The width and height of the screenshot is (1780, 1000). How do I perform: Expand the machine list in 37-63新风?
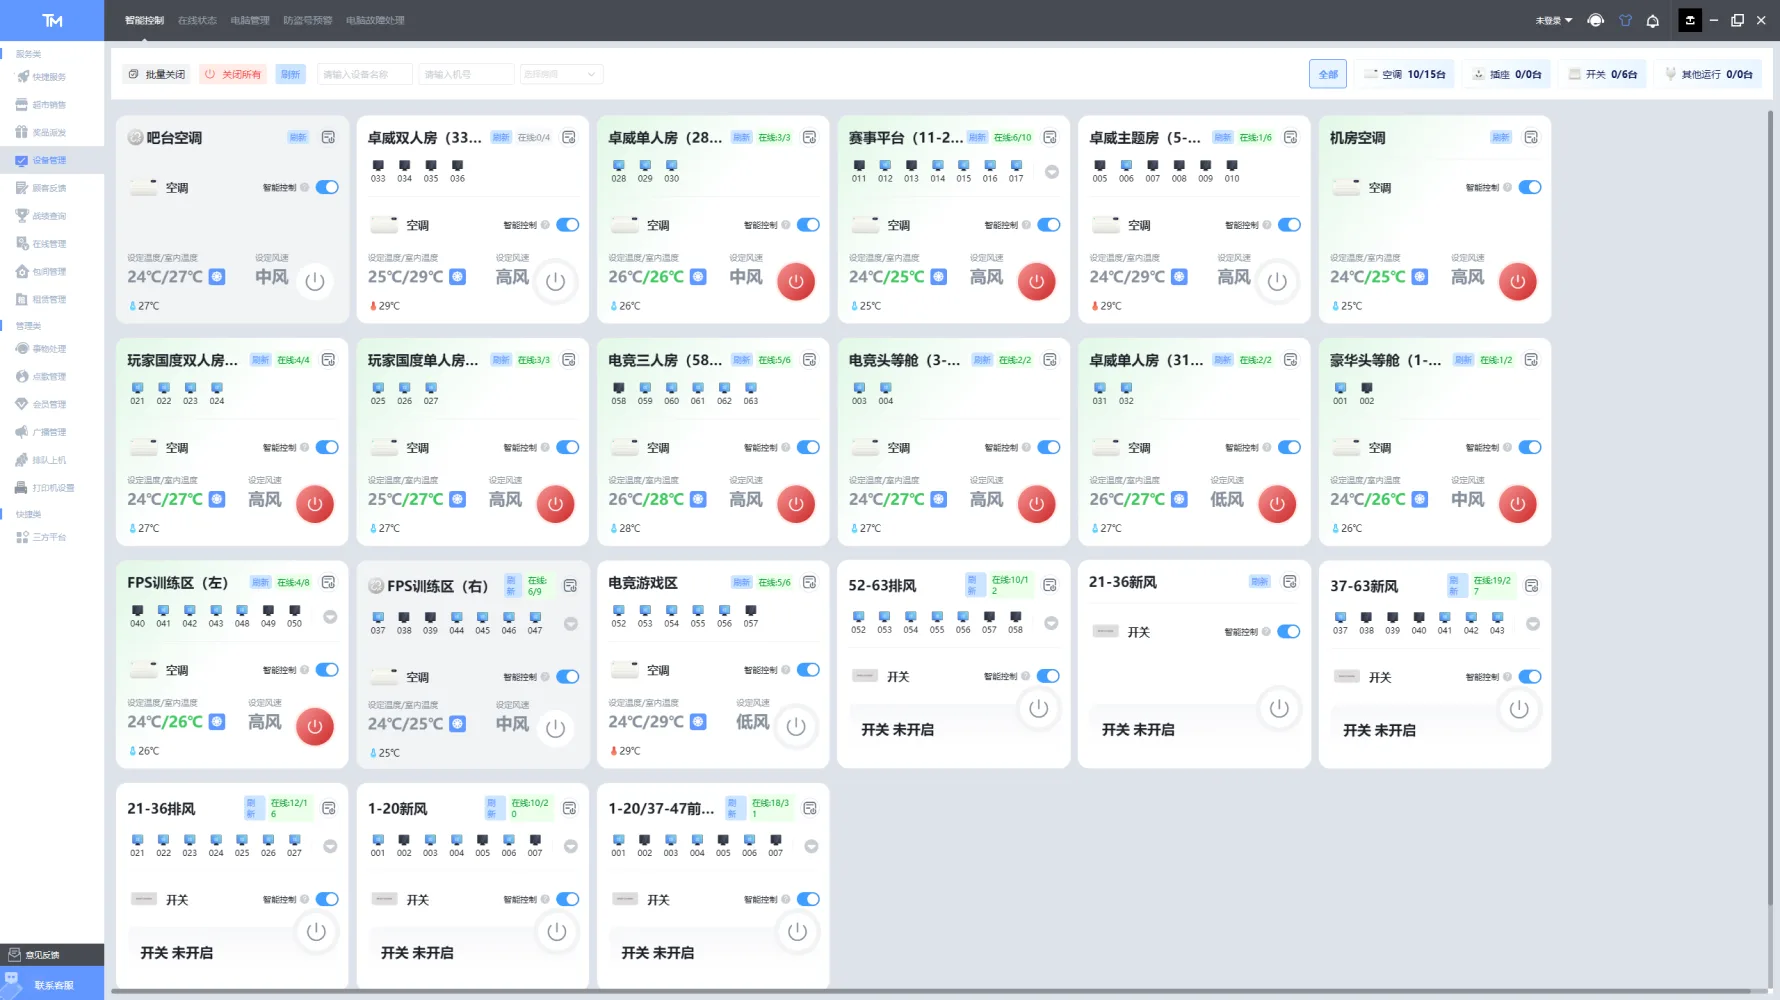(1533, 624)
